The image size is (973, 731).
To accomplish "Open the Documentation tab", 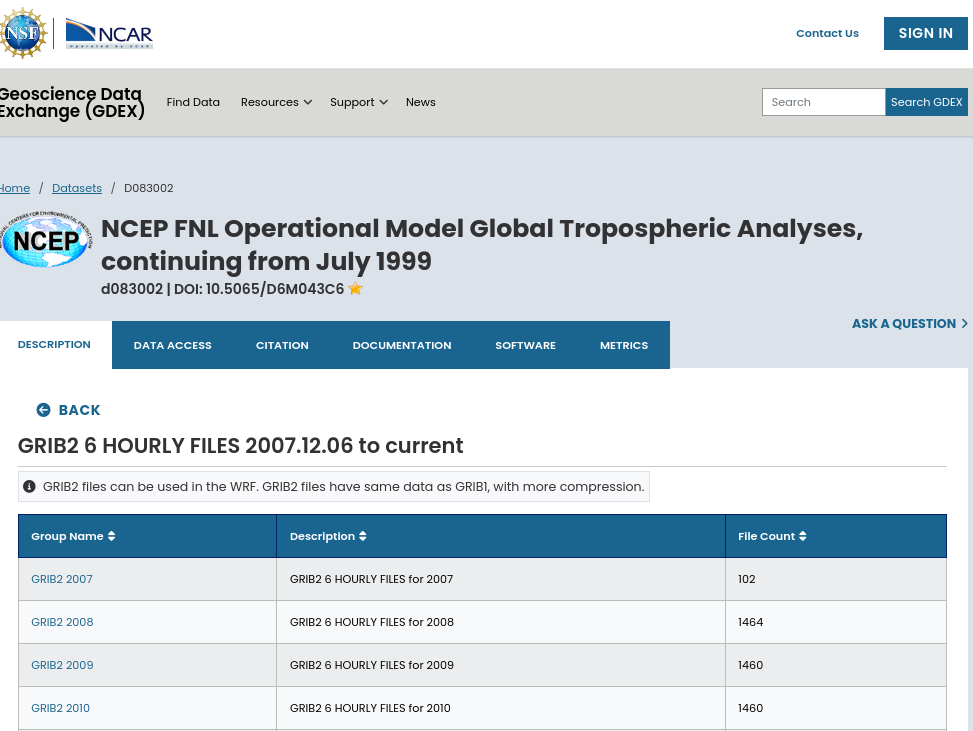I will click(402, 345).
